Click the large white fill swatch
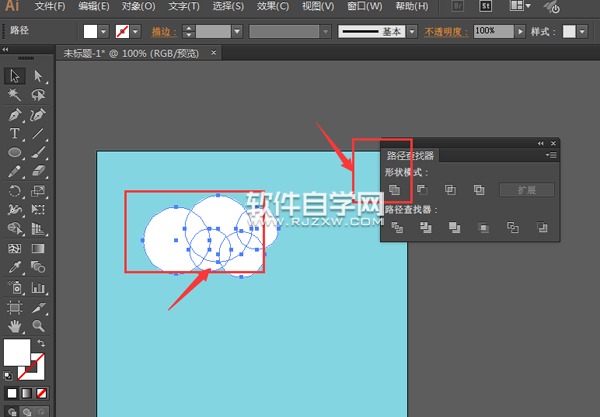Image resolution: width=600 pixels, height=417 pixels. click(17, 352)
